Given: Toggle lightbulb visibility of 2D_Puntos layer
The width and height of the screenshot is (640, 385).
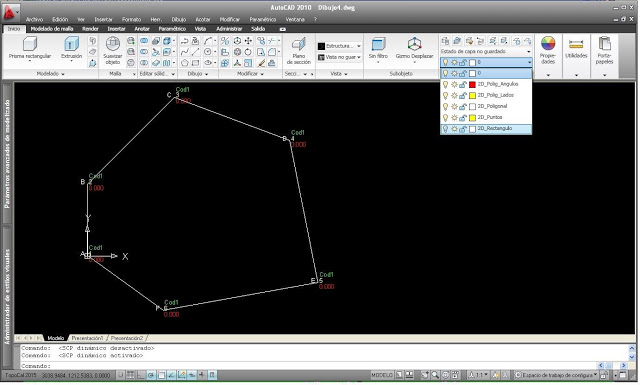Looking at the screenshot, I should (445, 117).
